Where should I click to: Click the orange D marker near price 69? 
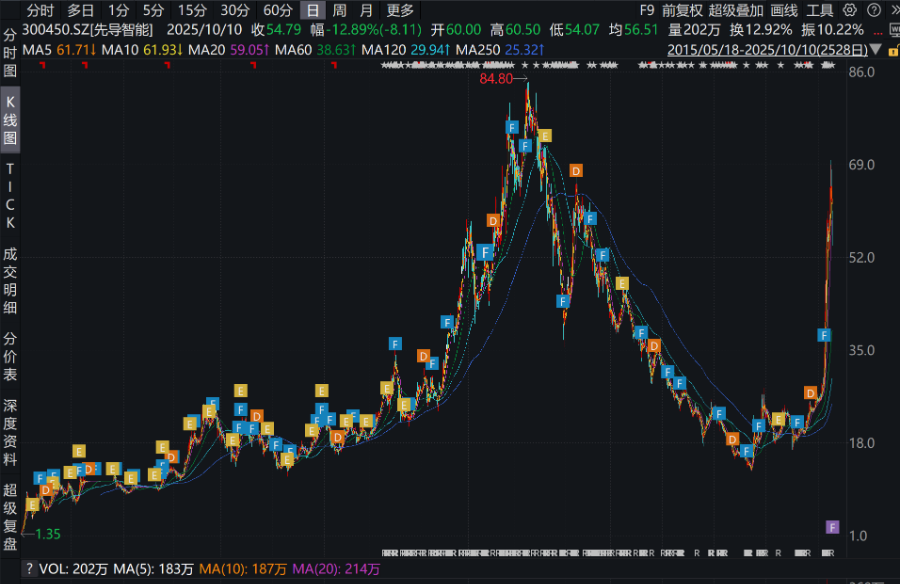point(575,170)
